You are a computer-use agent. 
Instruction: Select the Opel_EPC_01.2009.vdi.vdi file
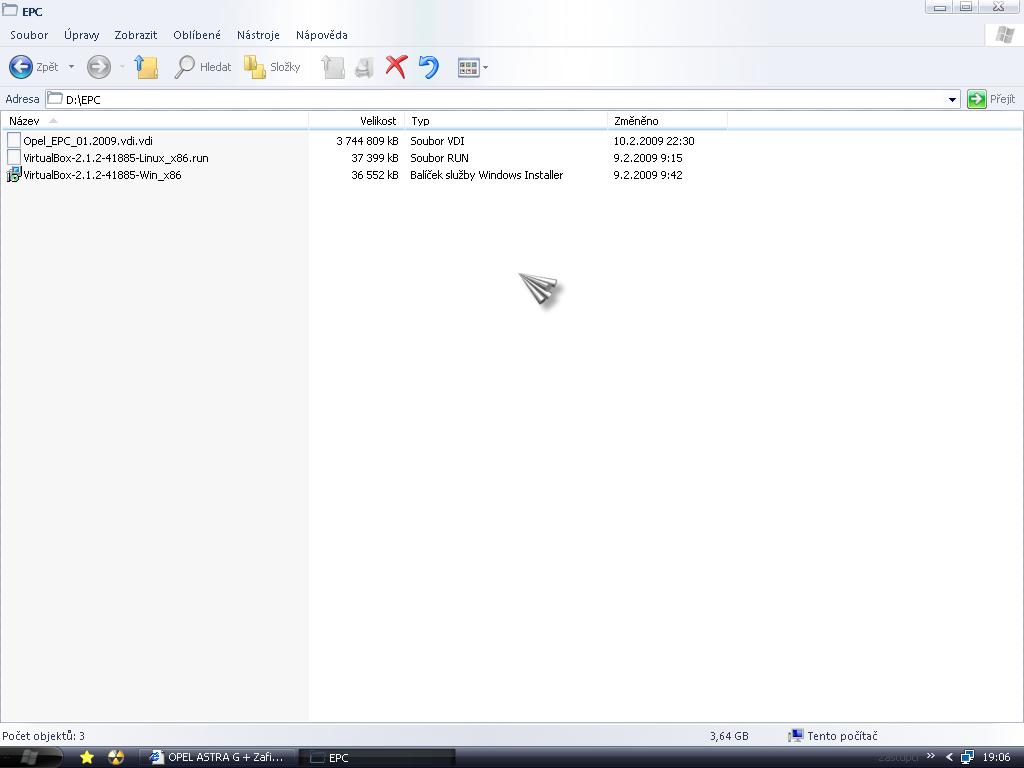(x=88, y=141)
